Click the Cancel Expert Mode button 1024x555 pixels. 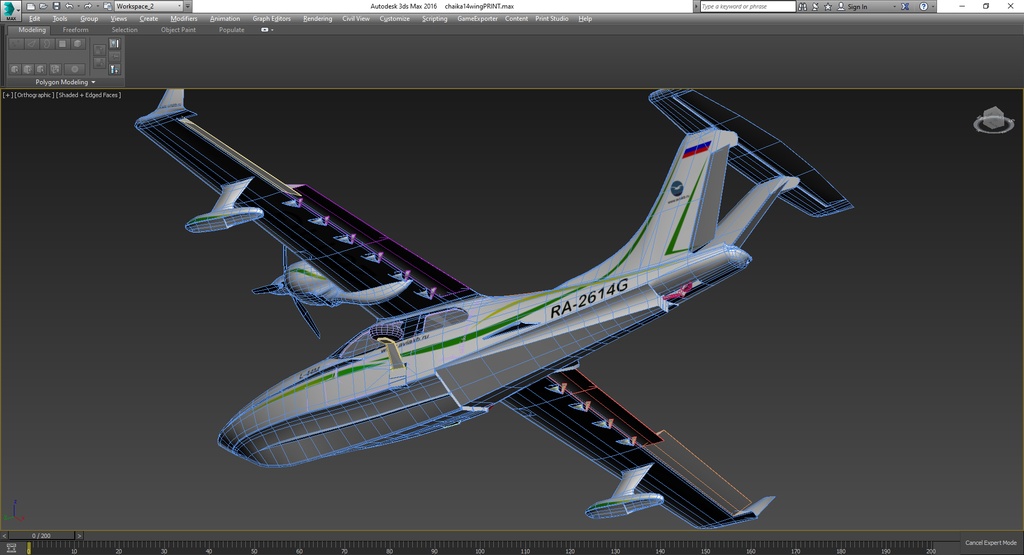(991, 543)
